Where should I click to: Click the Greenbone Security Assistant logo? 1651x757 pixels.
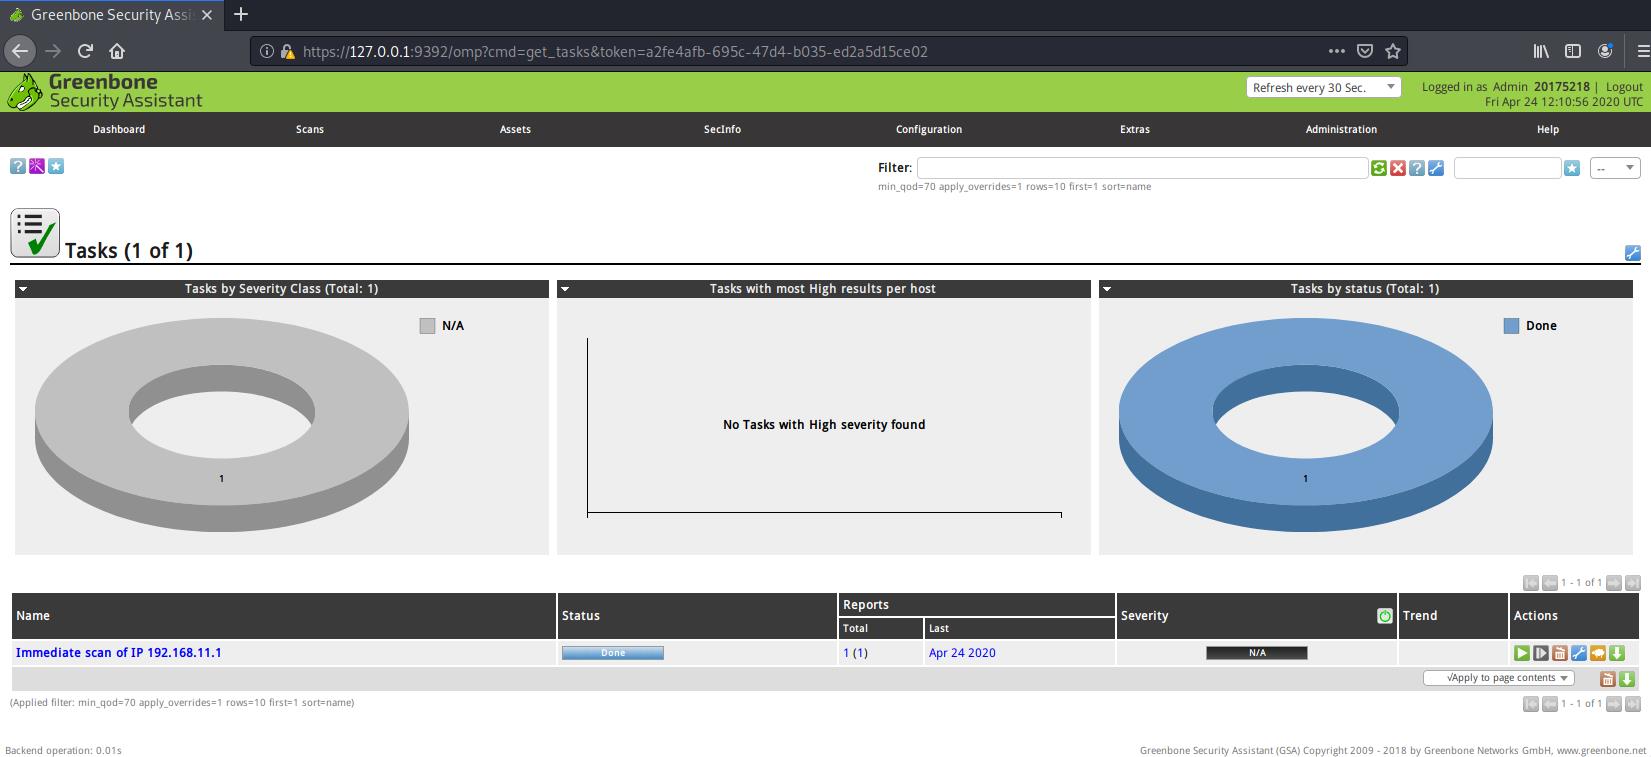[105, 91]
